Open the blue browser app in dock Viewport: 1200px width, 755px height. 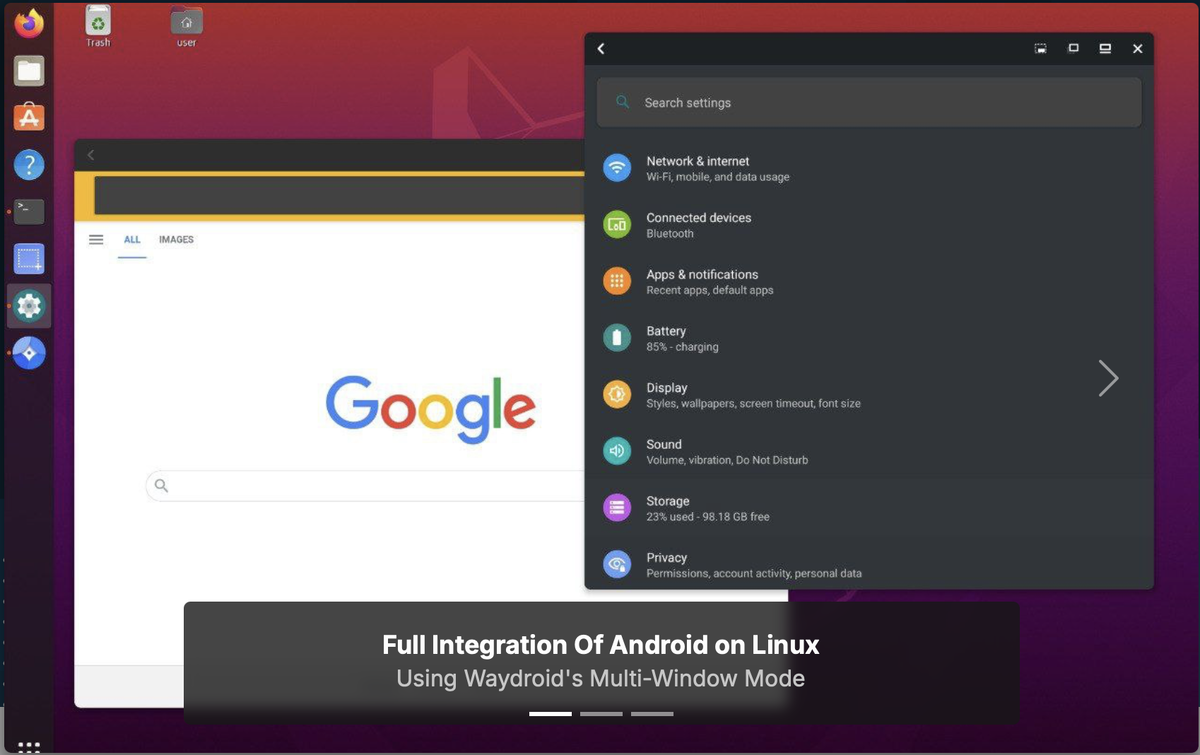pos(29,353)
